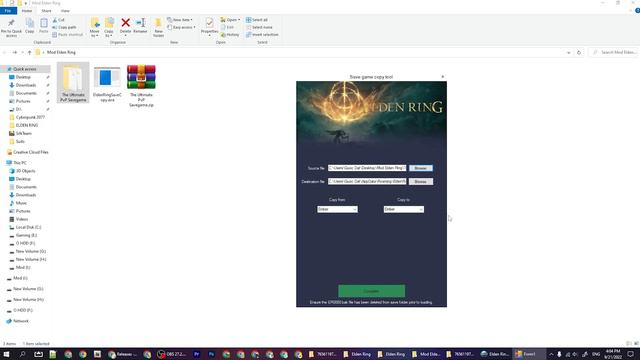The image size is (640, 360).
Task: Click the address bar refresh button
Action: pyautogui.click(x=579, y=52)
